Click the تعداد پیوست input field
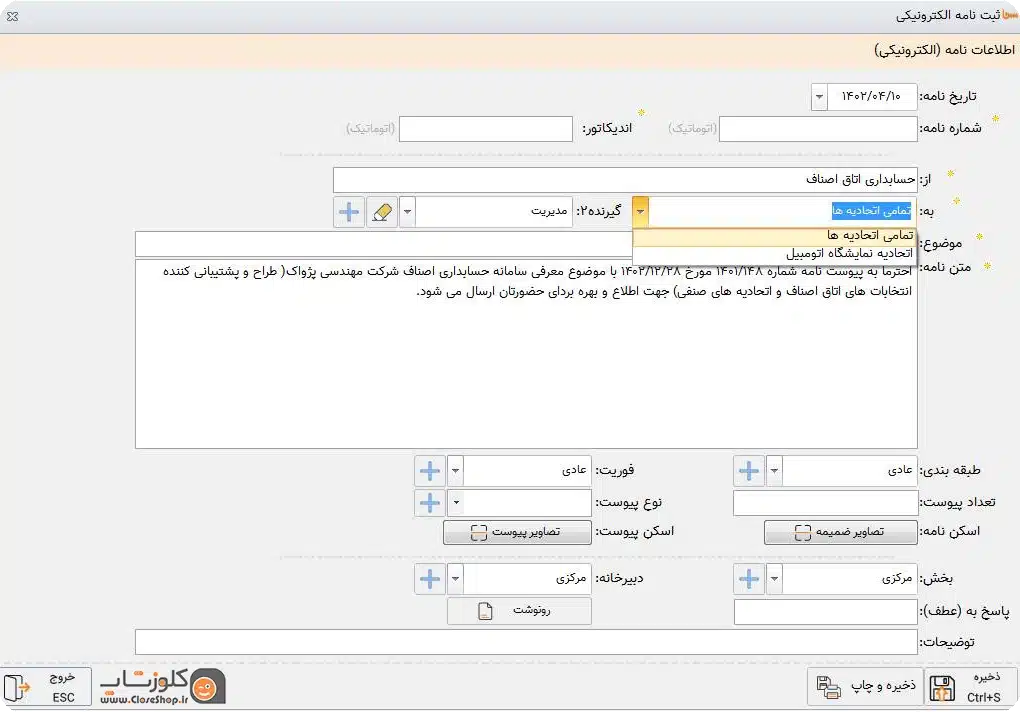The width and height of the screenshot is (1020, 712). [825, 503]
